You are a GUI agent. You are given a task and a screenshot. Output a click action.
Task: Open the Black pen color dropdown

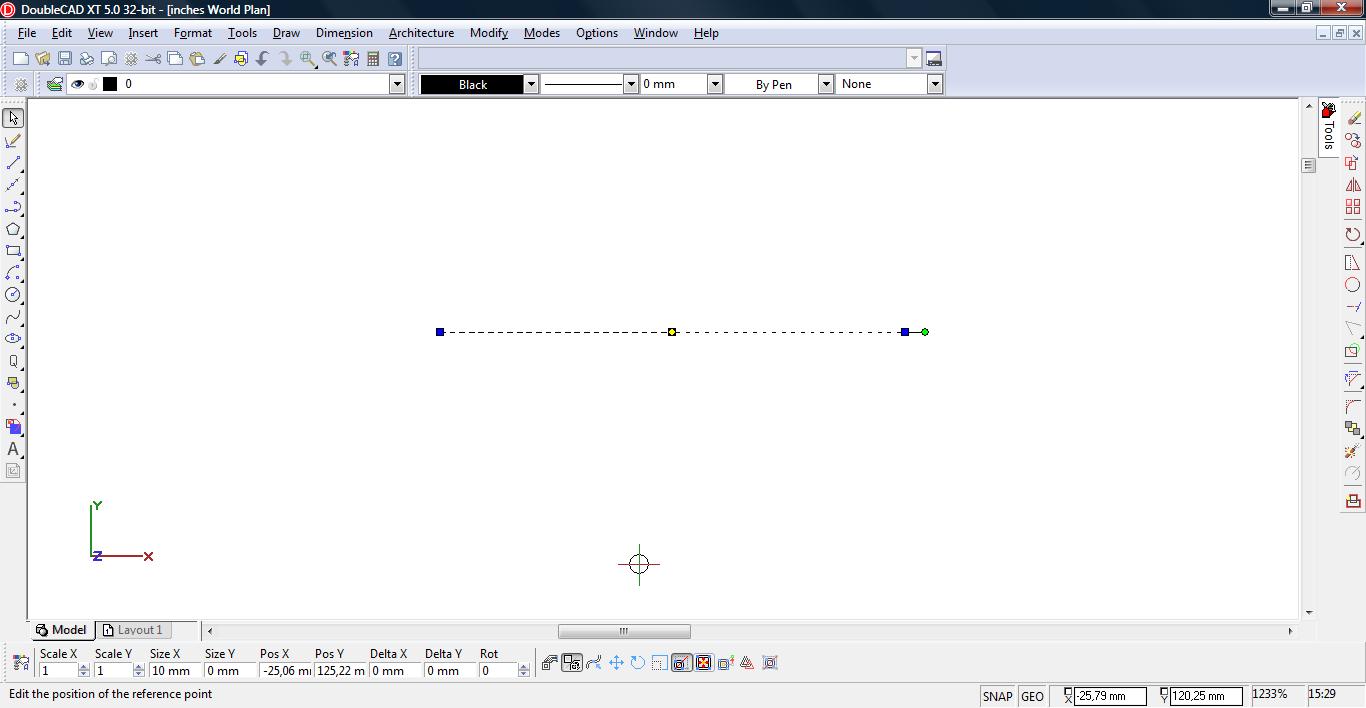pyautogui.click(x=531, y=84)
